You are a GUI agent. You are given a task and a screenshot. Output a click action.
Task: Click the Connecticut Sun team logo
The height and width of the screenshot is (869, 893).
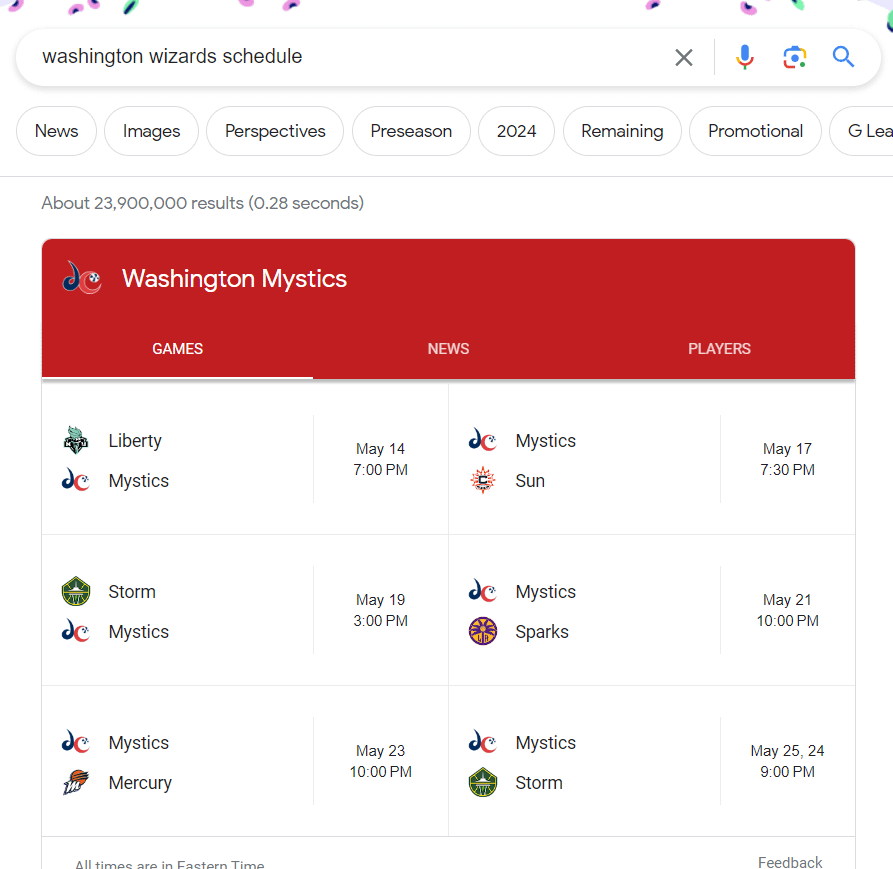tap(483, 481)
